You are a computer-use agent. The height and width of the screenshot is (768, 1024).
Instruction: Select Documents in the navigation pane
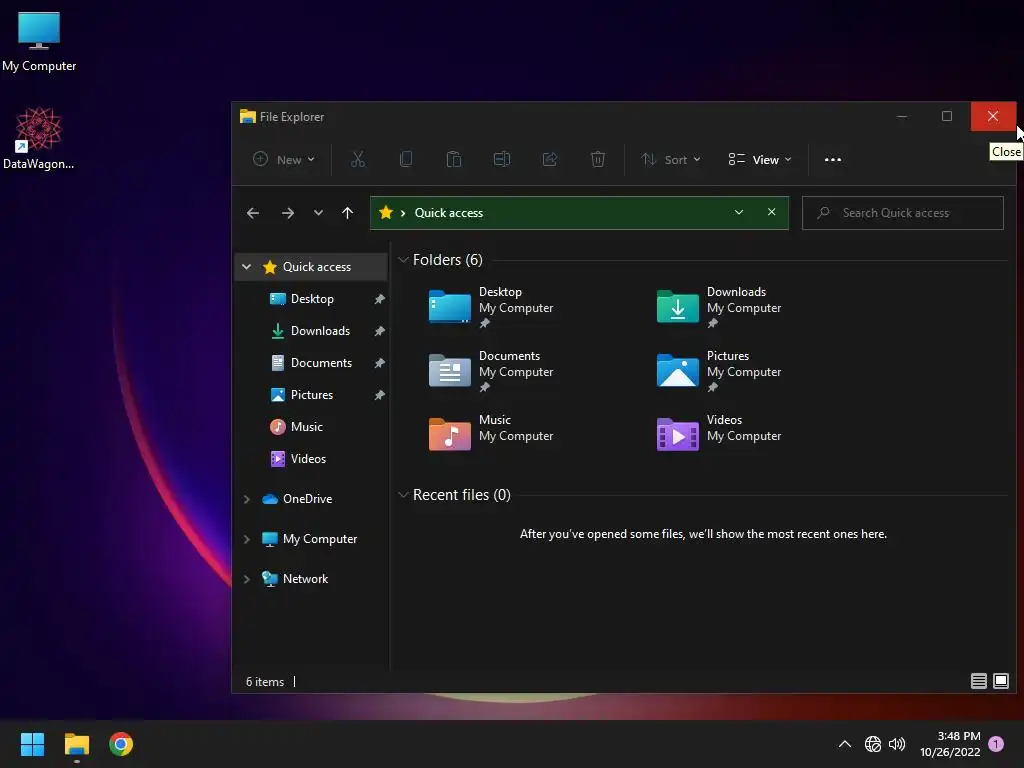pyautogui.click(x=321, y=363)
